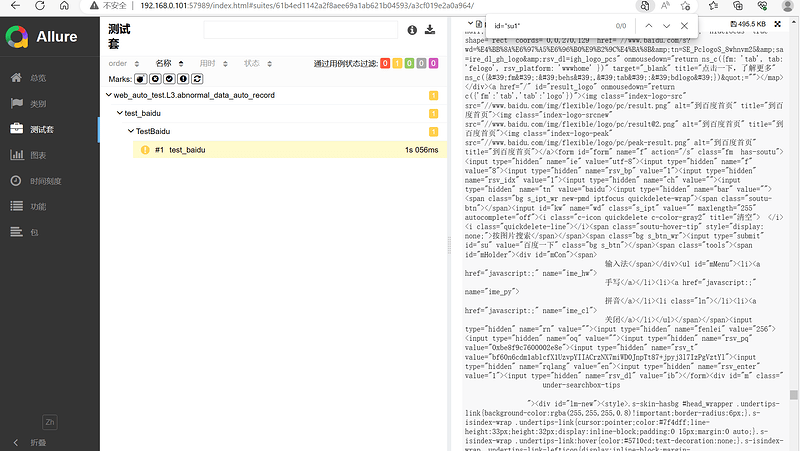Click the right pane scrollbar thumb
This screenshot has height=451, width=800.
click(793, 395)
